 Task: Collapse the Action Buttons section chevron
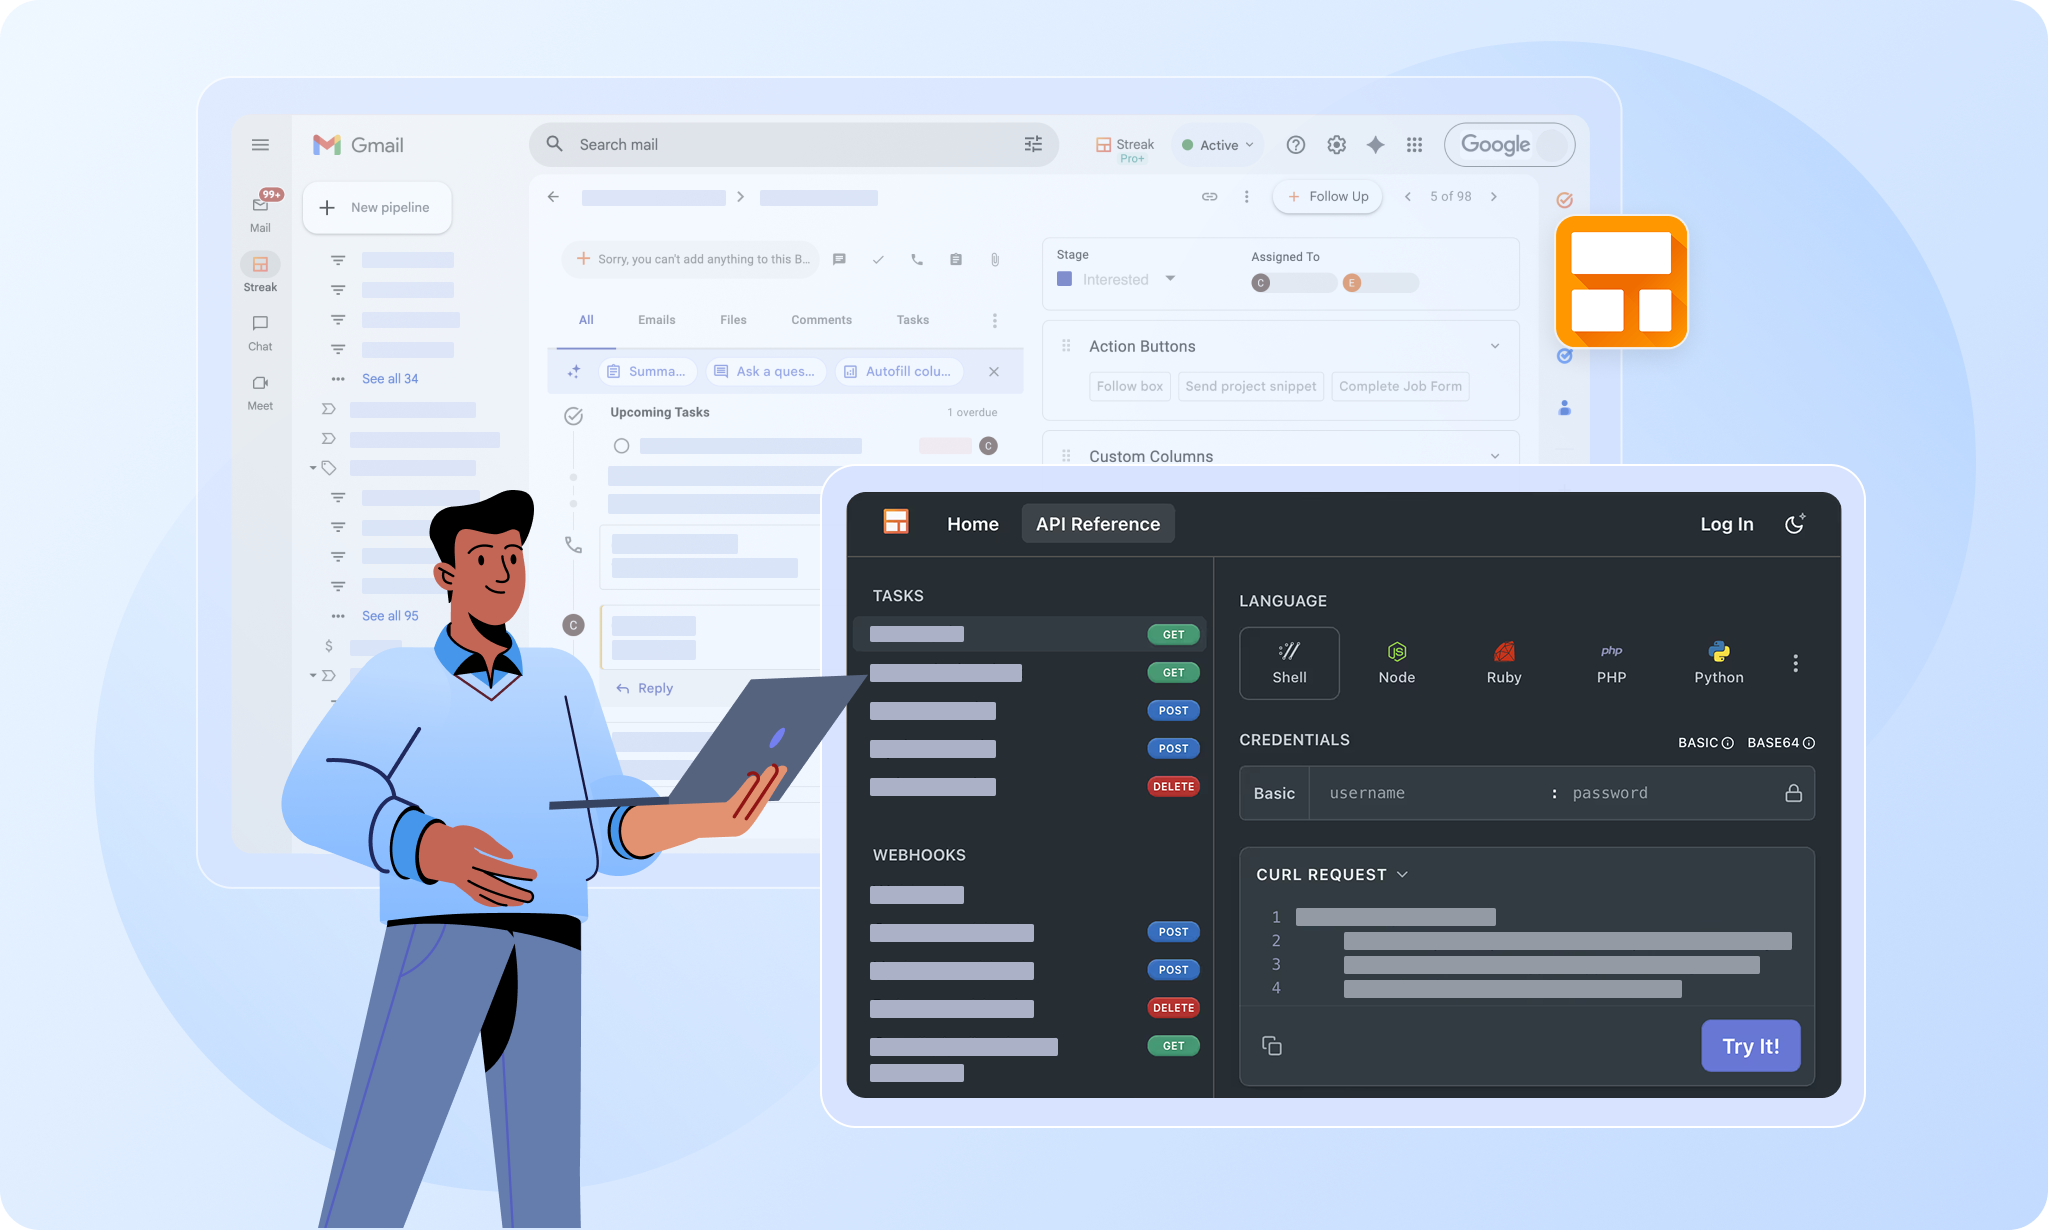(1495, 346)
